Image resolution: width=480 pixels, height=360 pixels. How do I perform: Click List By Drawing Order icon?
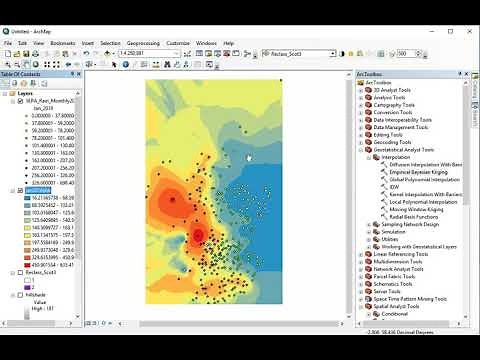coord(5,83)
